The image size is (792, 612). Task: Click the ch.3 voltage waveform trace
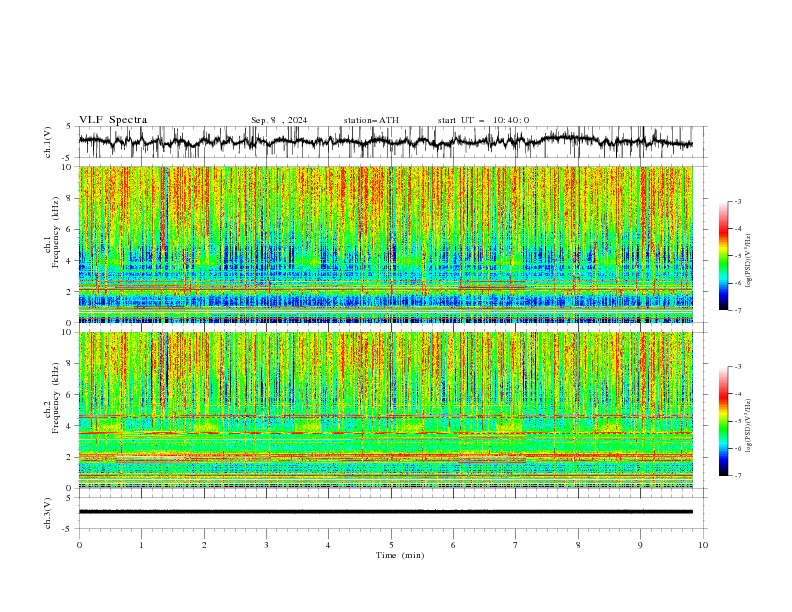point(386,512)
